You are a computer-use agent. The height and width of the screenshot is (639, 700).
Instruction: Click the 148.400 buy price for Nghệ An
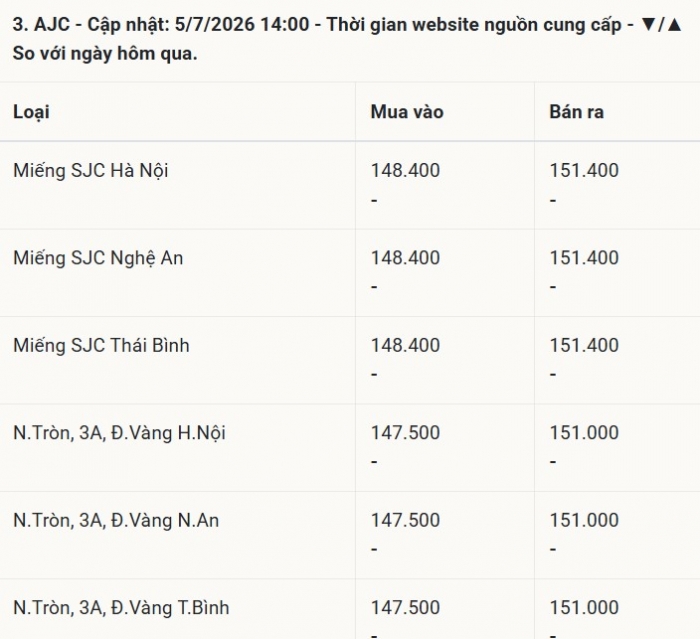[x=405, y=258]
